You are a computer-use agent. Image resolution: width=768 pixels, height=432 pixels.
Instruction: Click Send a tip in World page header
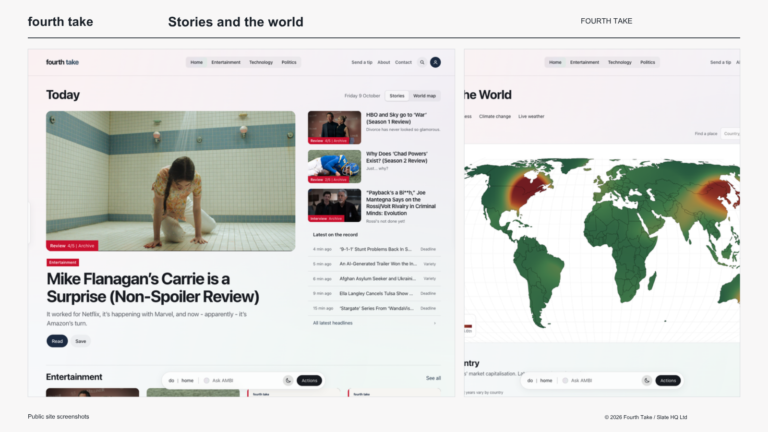click(x=720, y=62)
